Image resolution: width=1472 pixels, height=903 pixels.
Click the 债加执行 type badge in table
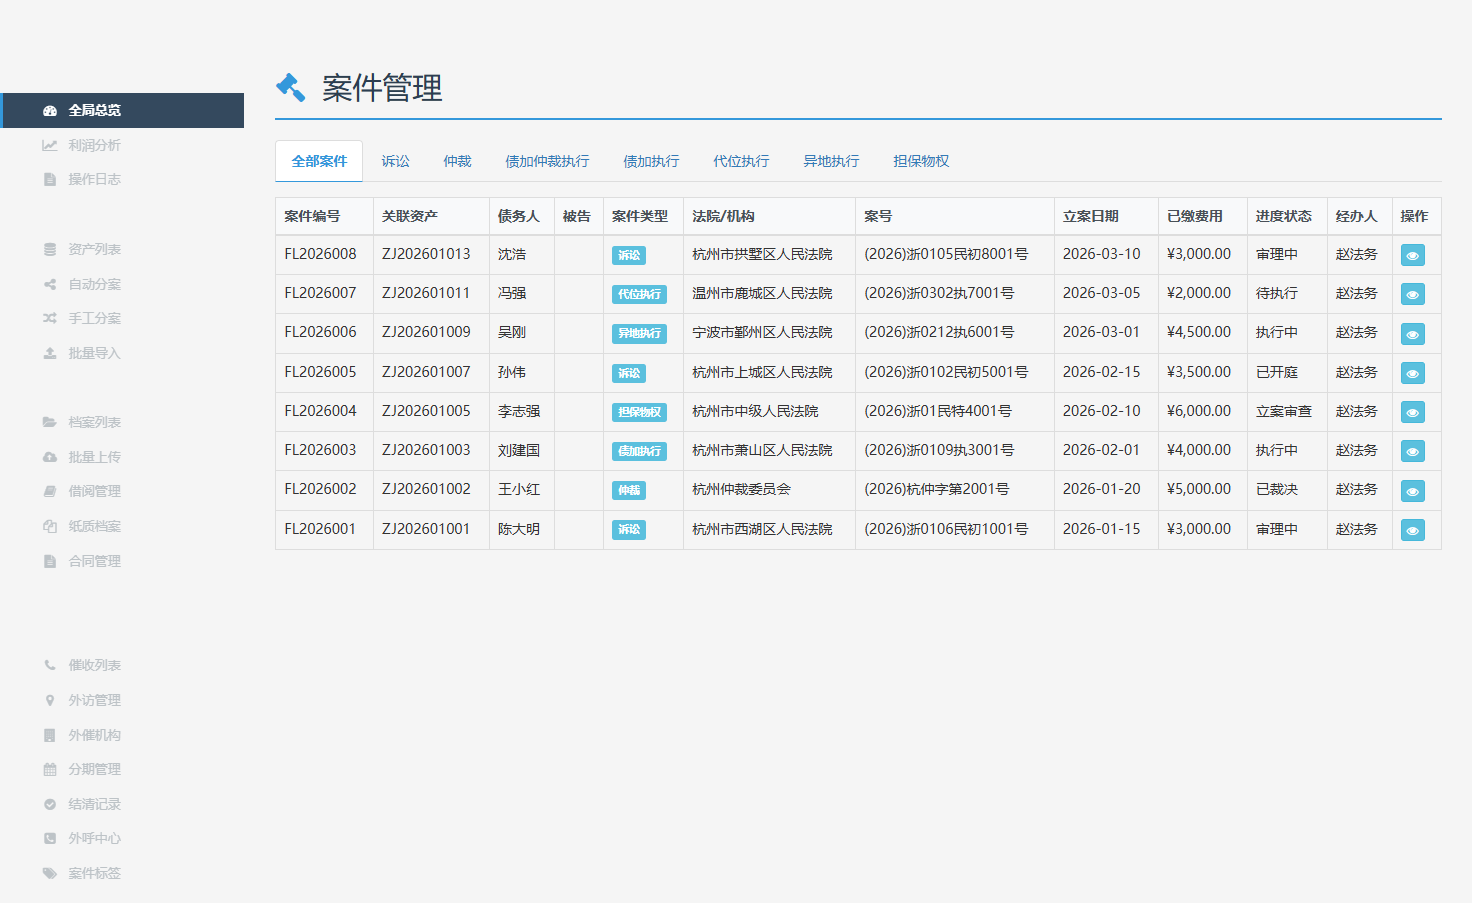pyautogui.click(x=639, y=451)
